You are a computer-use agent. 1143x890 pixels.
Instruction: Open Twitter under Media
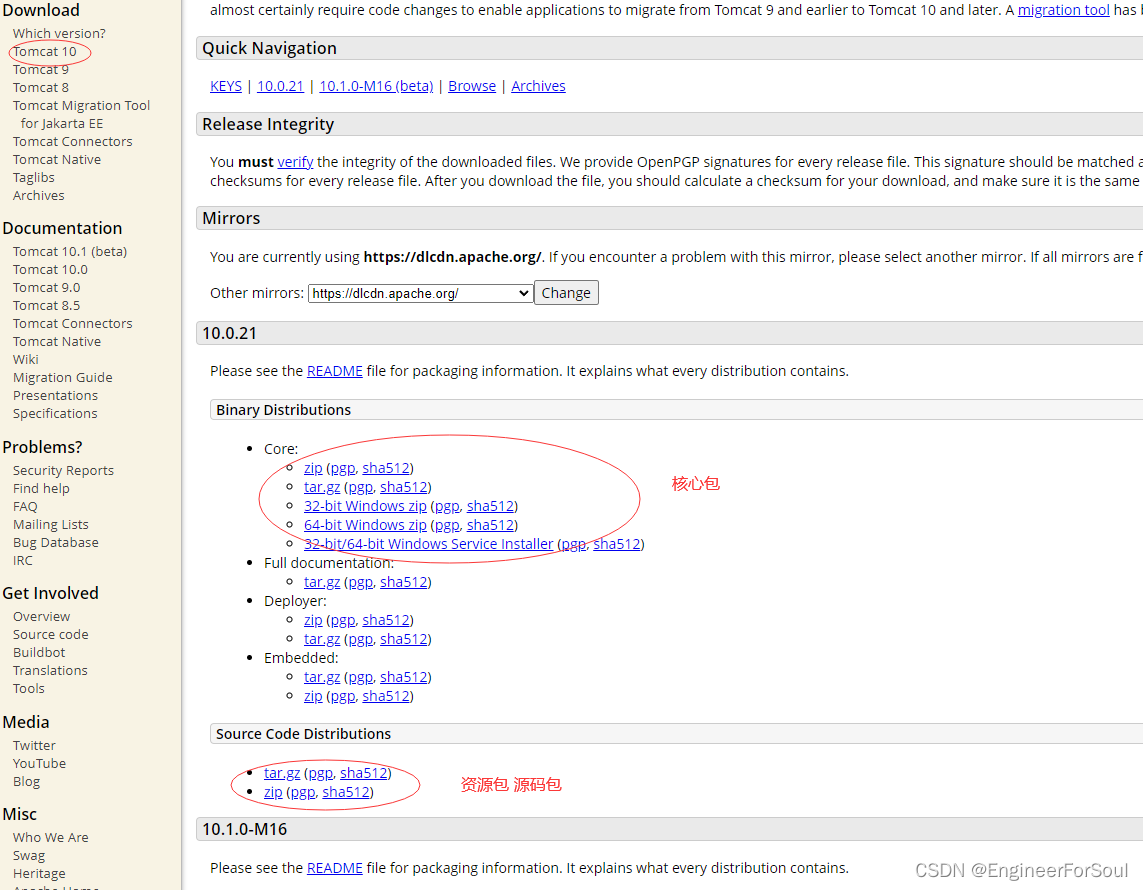tap(34, 746)
